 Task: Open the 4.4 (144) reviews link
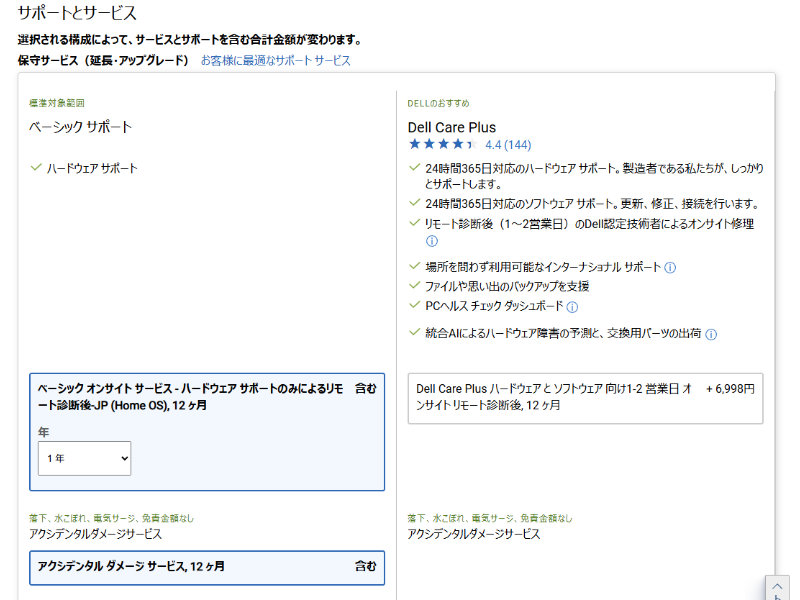[508, 145]
